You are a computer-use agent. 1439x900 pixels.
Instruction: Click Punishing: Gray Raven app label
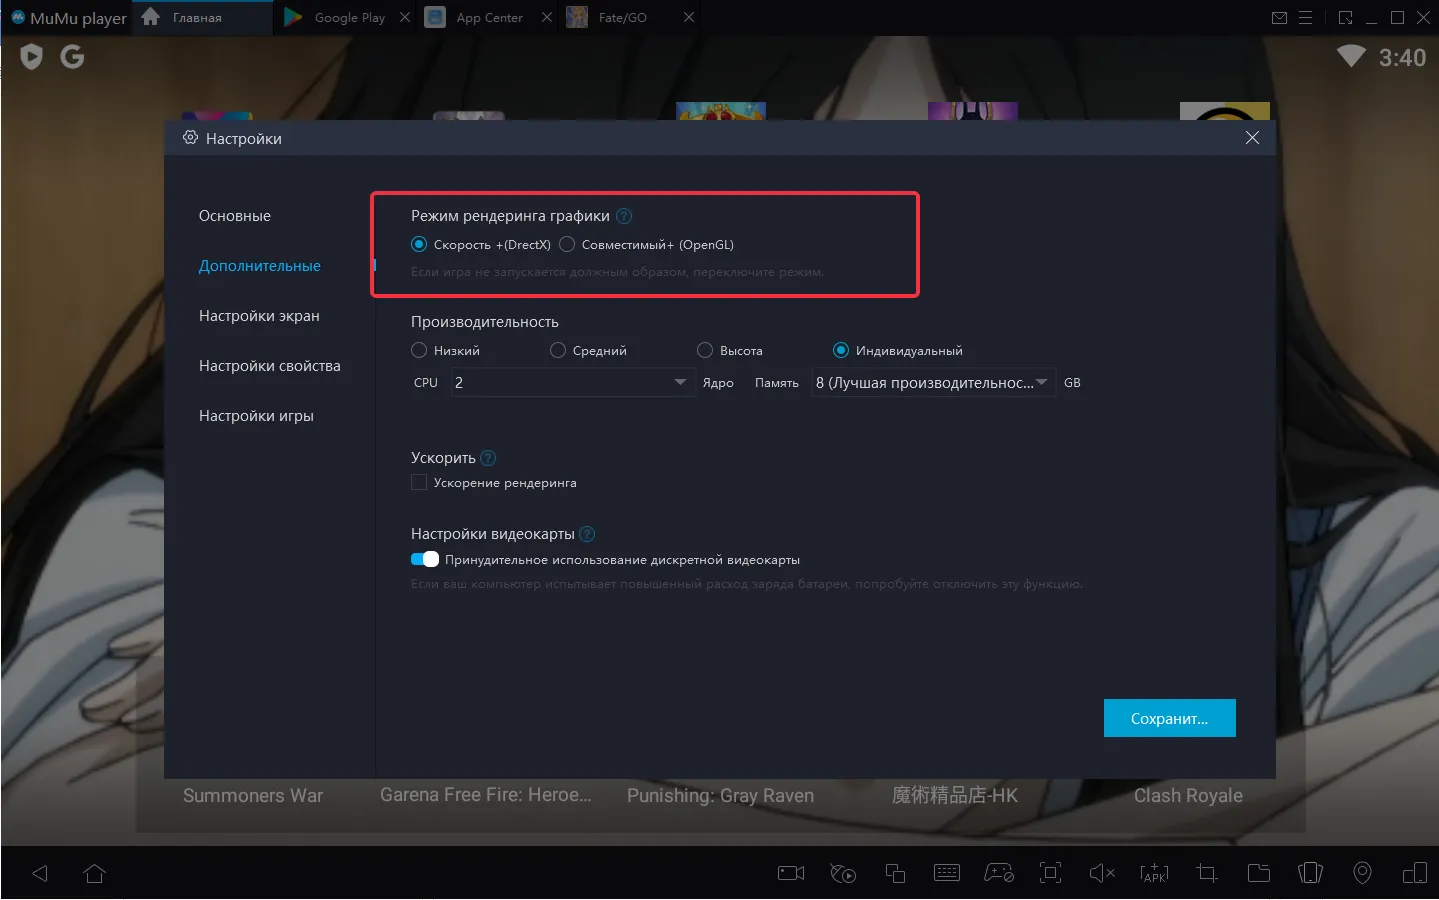pyautogui.click(x=720, y=796)
